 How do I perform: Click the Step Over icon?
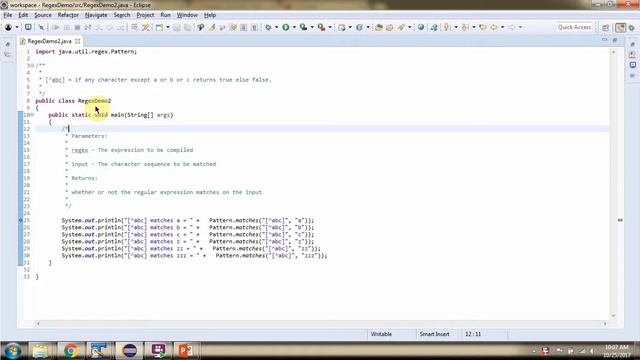(x=109, y=27)
